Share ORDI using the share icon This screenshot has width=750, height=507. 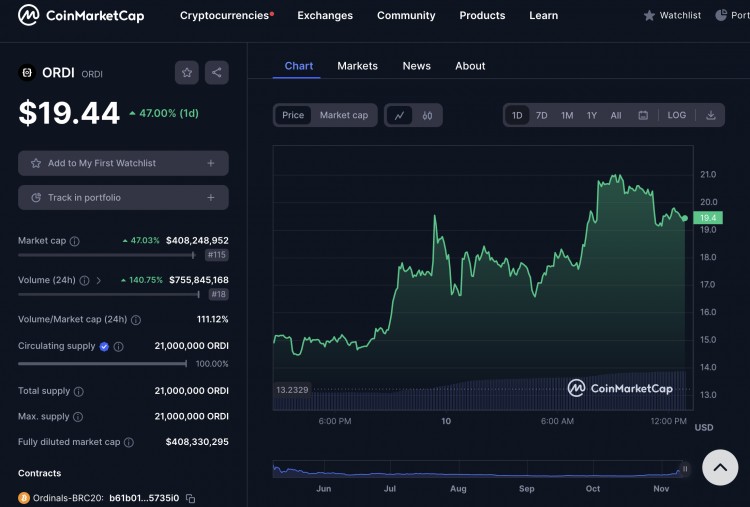217,73
